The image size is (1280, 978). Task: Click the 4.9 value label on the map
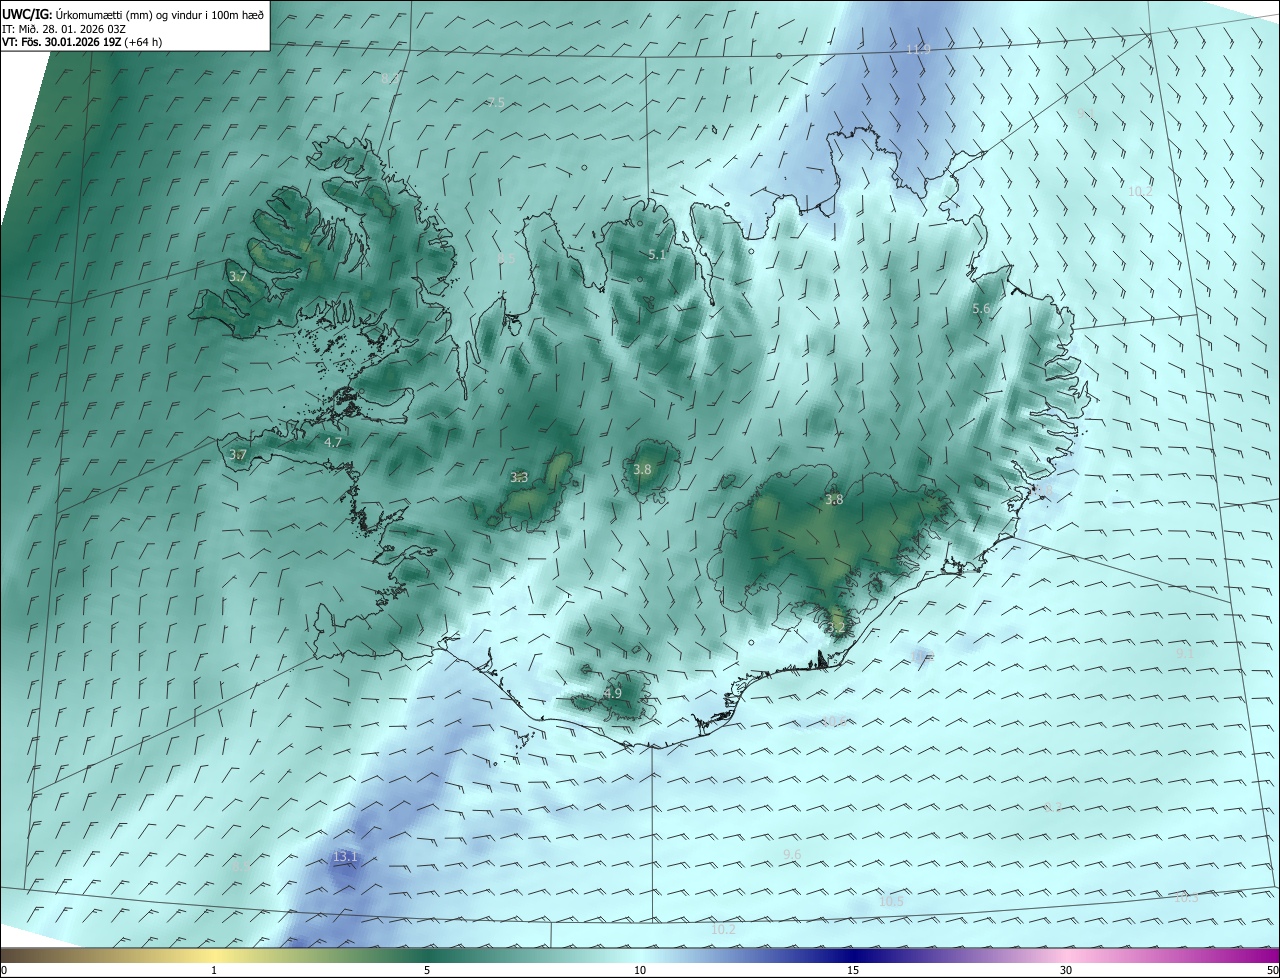pyautogui.click(x=613, y=693)
